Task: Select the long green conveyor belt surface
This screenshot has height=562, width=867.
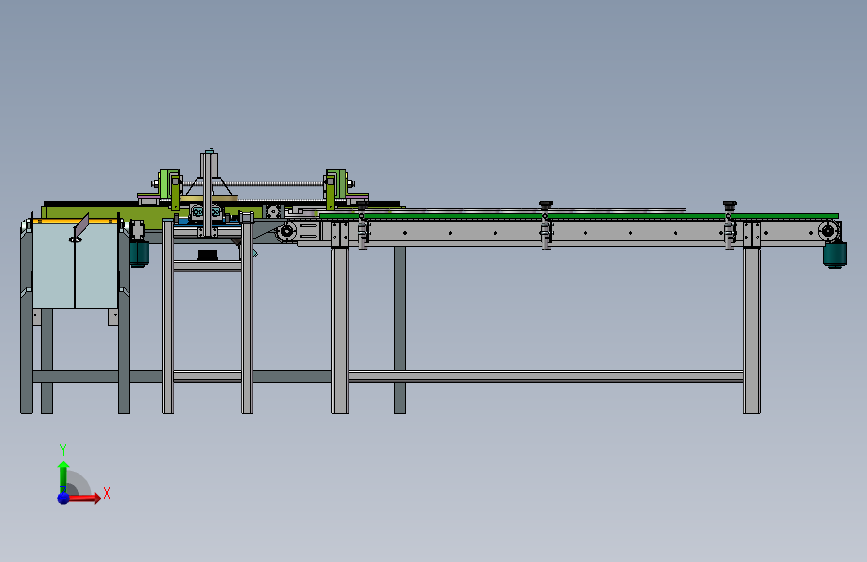Action: coord(578,216)
